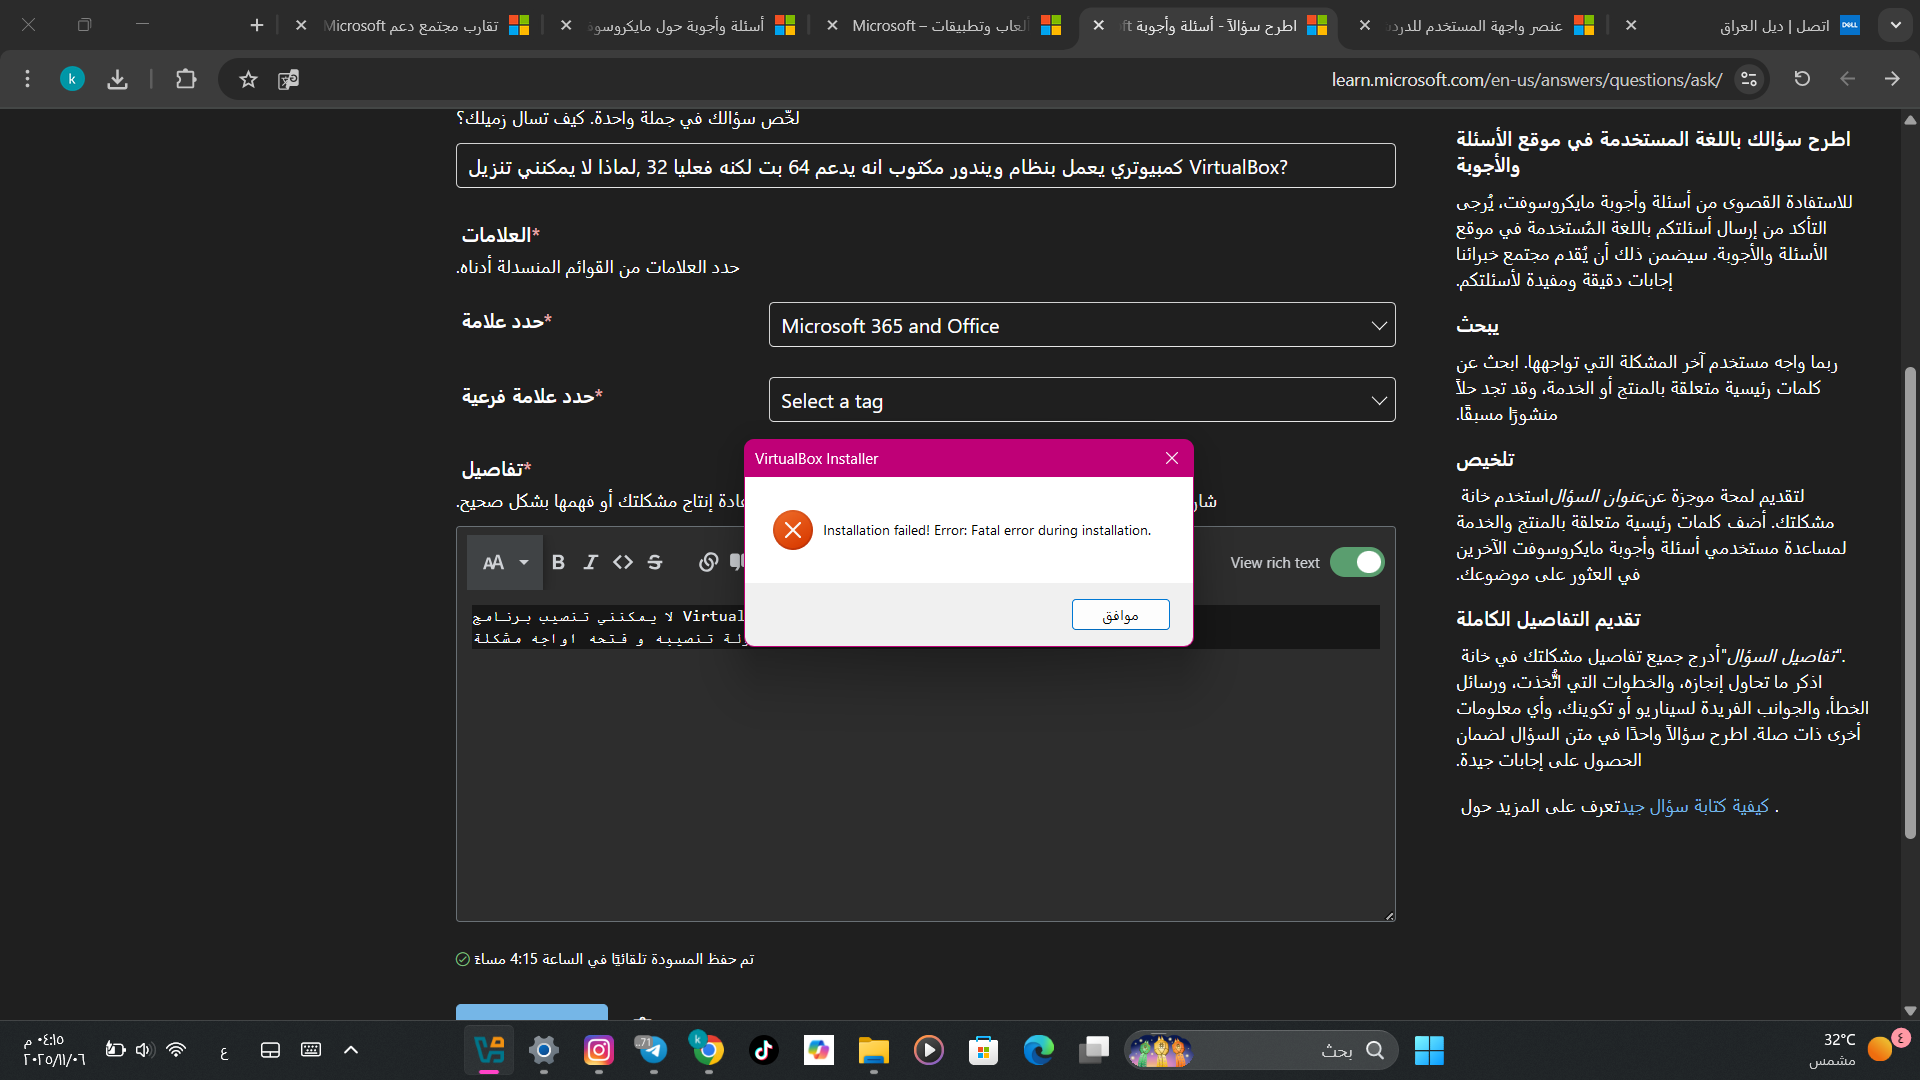Viewport: 1920px width, 1080px height.
Task: Open Microsoft Edge from the taskbar
Action: [x=1039, y=1050]
